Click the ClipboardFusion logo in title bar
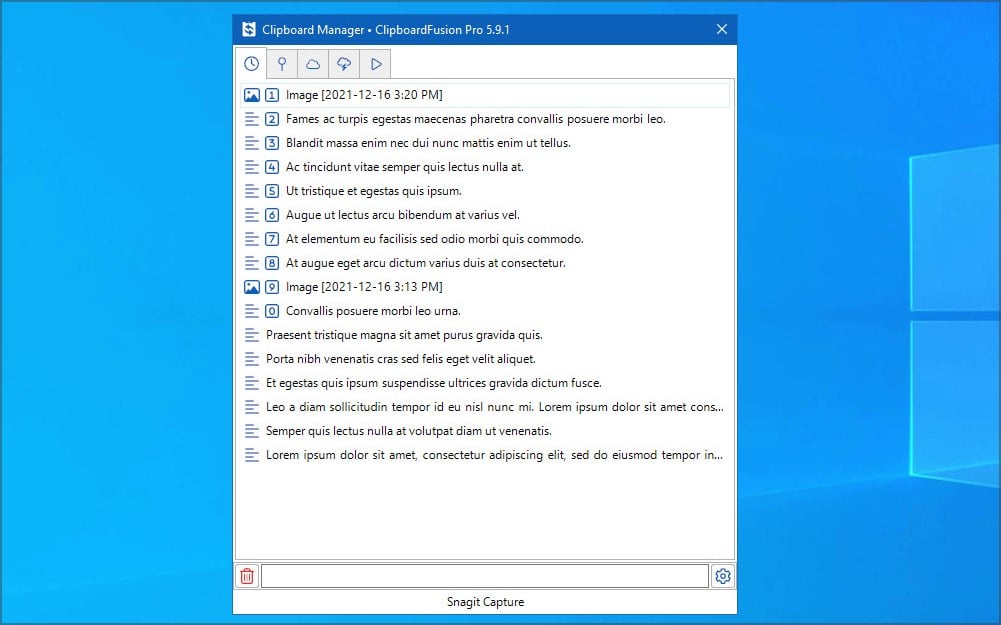 coord(249,30)
